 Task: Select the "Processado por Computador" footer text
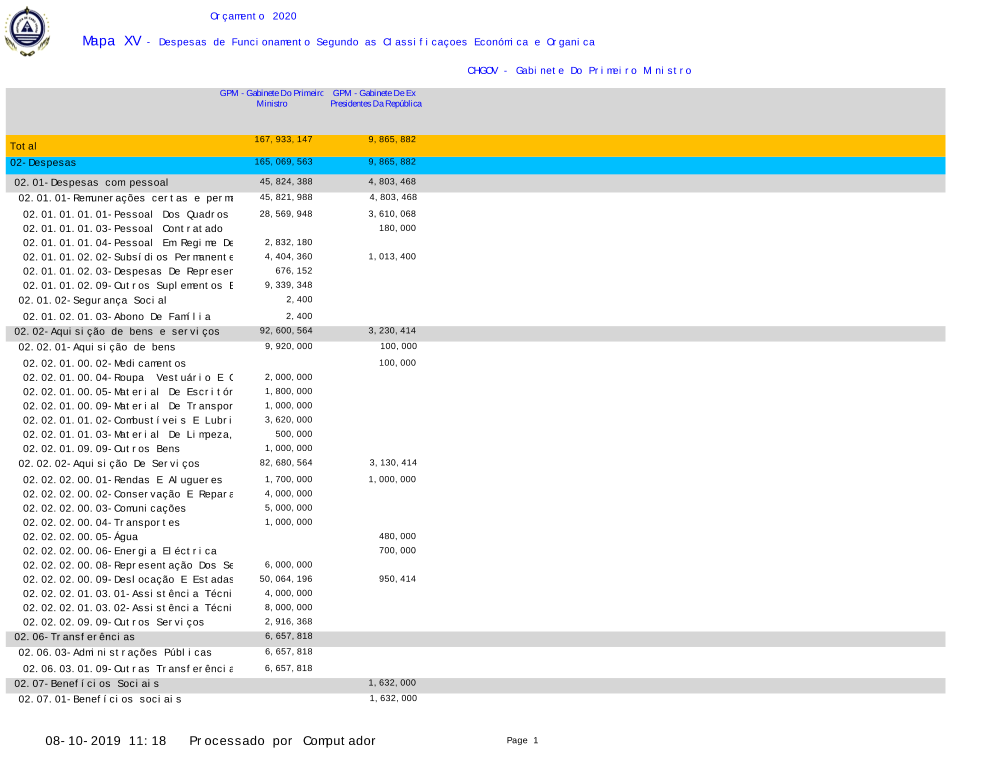point(282,741)
